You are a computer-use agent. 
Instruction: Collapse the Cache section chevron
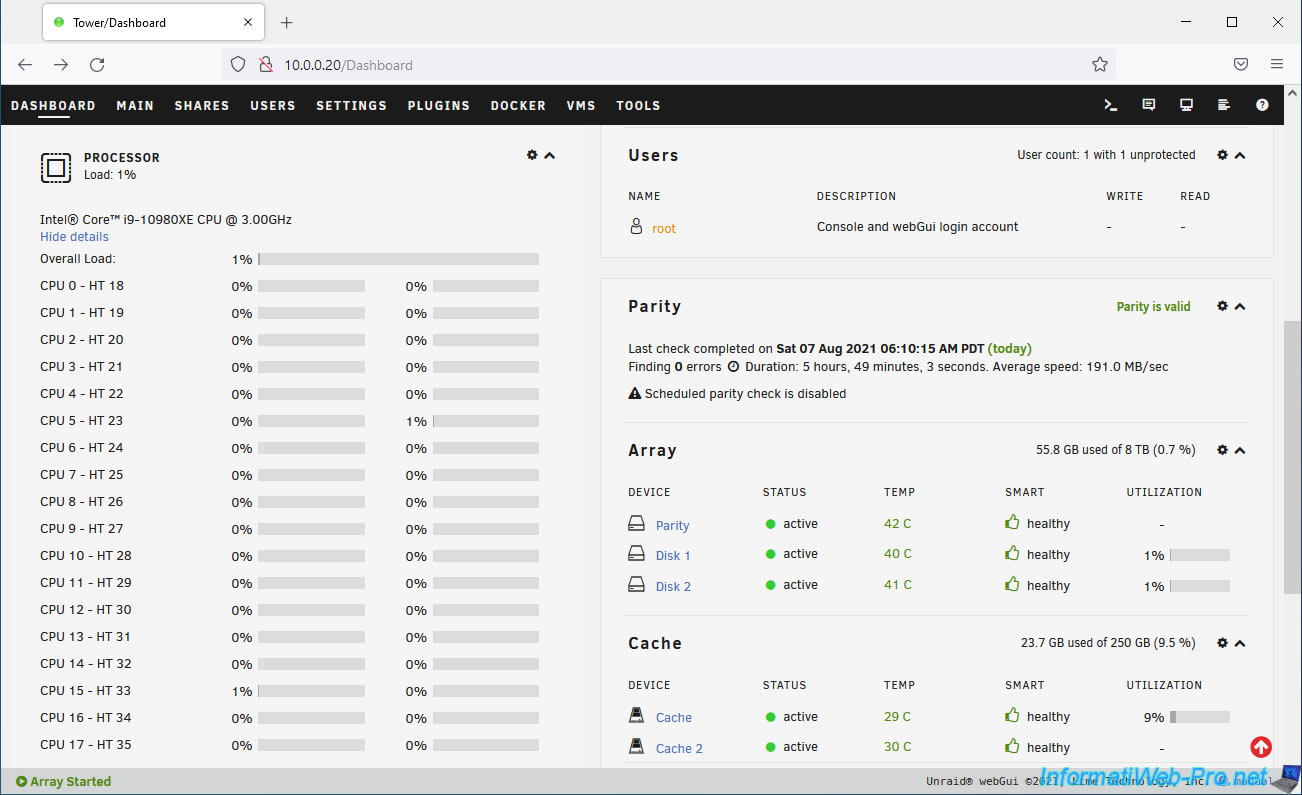[x=1240, y=643]
